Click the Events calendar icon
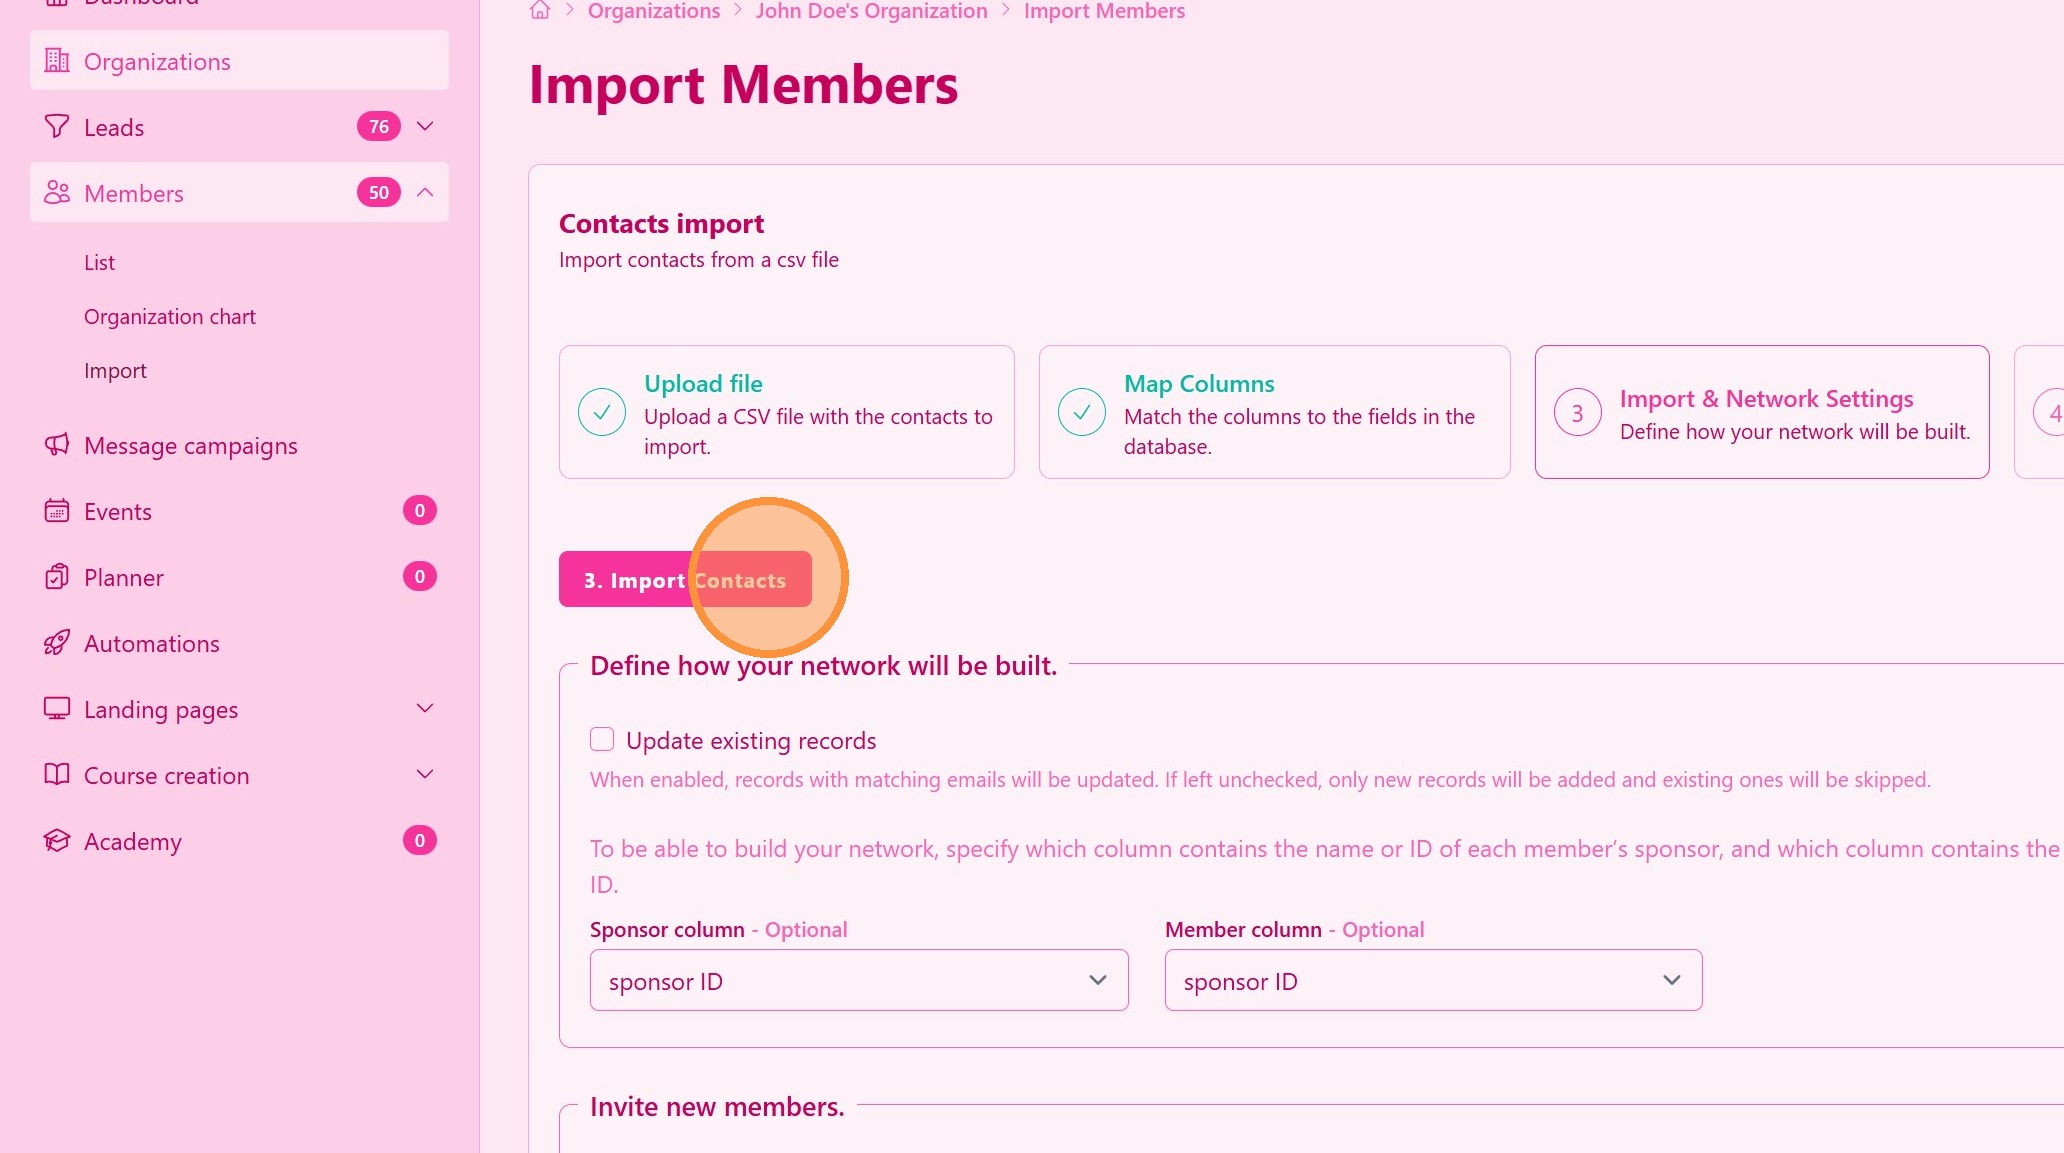Viewport: 2064px width, 1153px height. click(57, 511)
